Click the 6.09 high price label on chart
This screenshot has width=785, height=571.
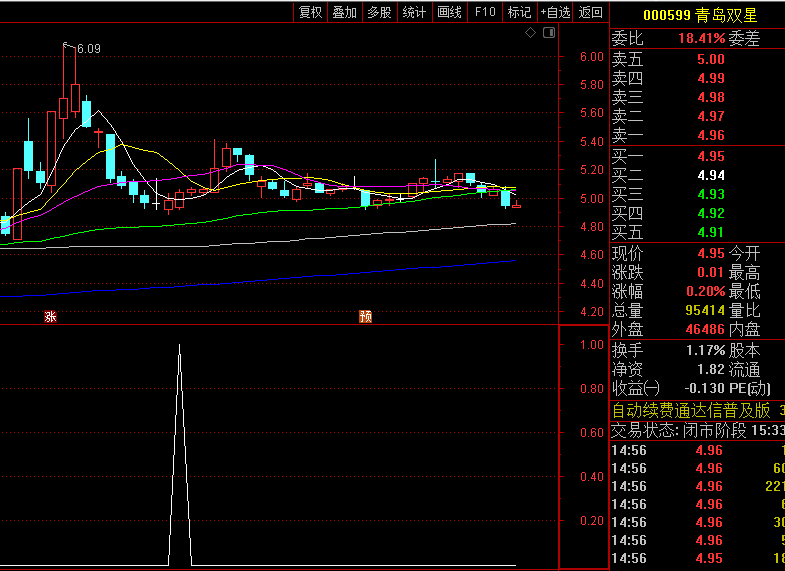[89, 49]
